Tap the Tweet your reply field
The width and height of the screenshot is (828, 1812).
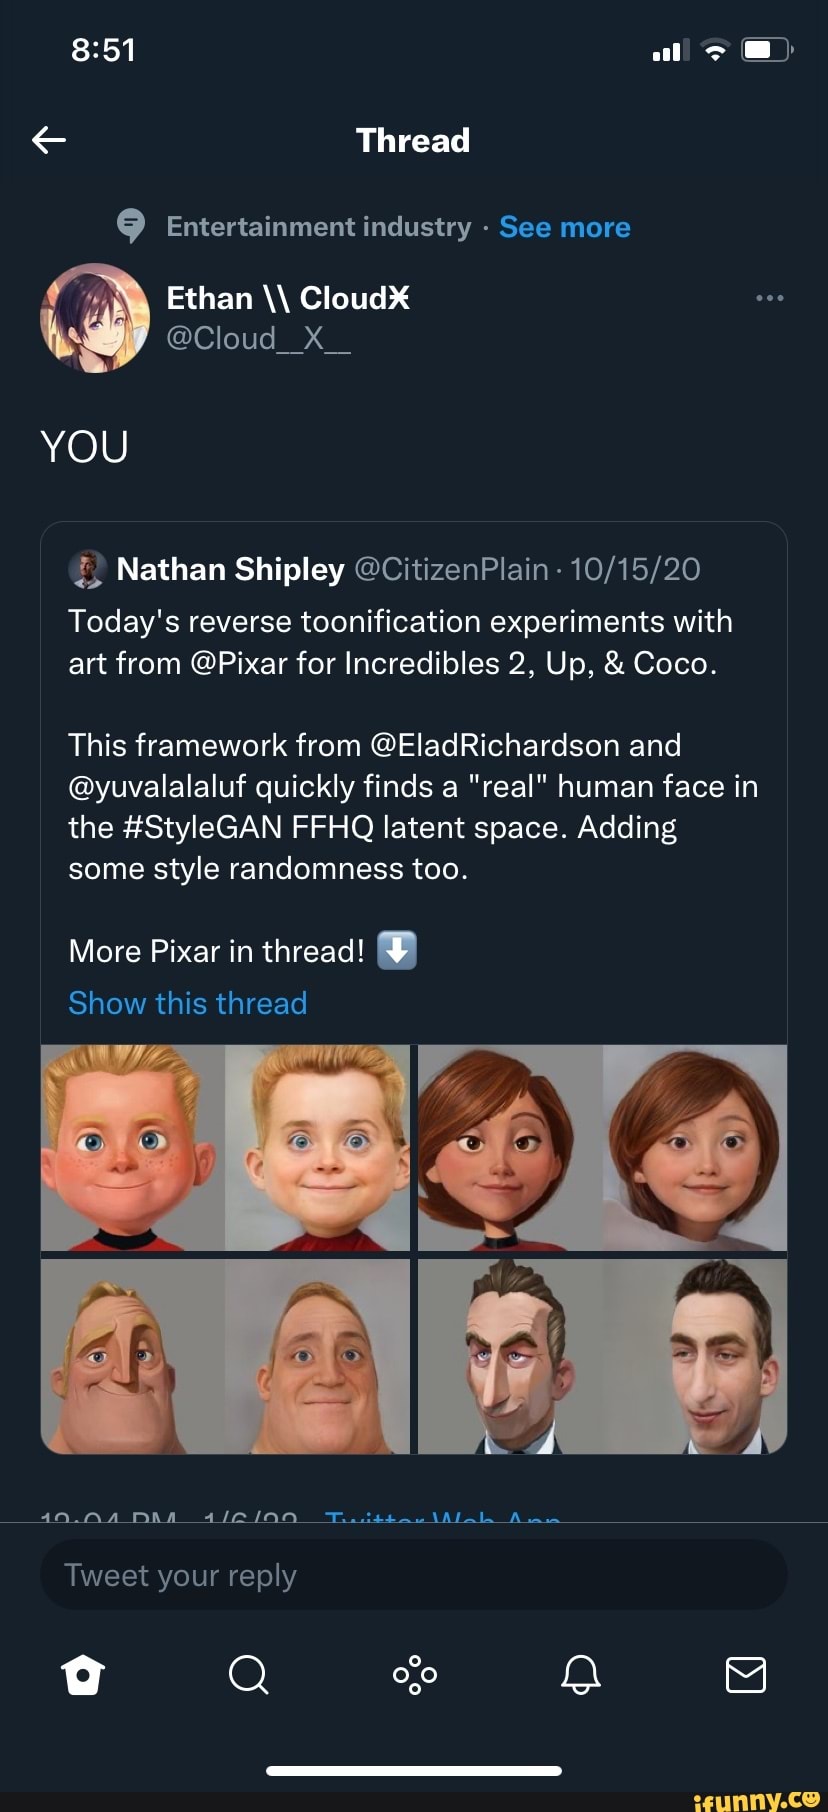(413, 1575)
